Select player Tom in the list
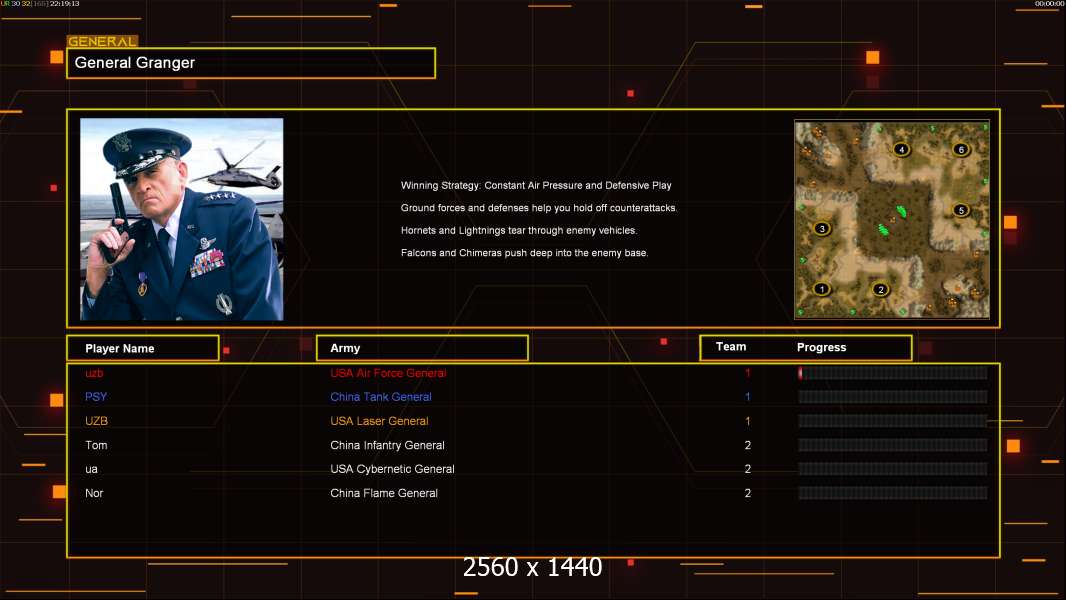Screen dimensions: 1066x600 pyautogui.click(x=96, y=445)
